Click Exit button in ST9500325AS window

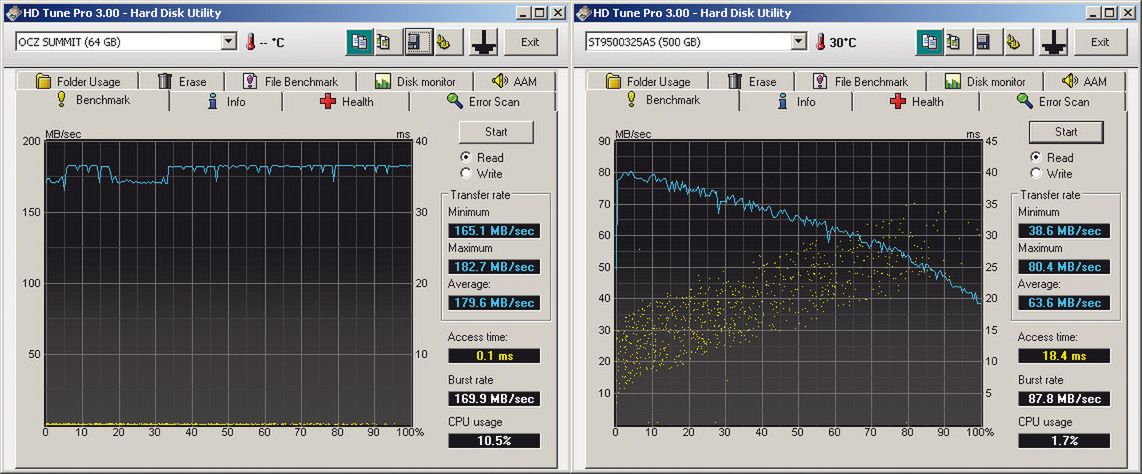(x=1100, y=42)
